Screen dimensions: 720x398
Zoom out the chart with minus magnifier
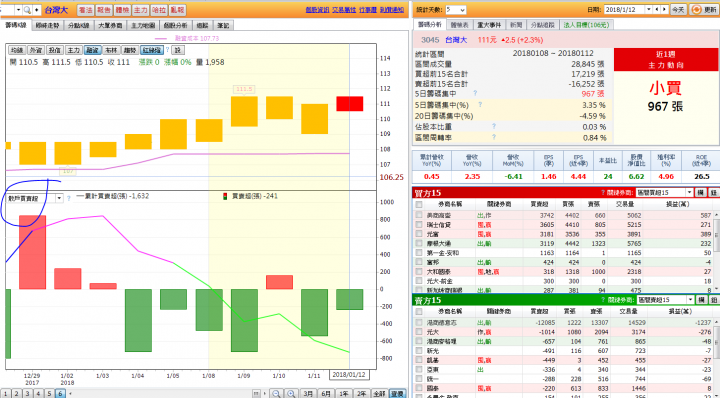click(x=276, y=393)
